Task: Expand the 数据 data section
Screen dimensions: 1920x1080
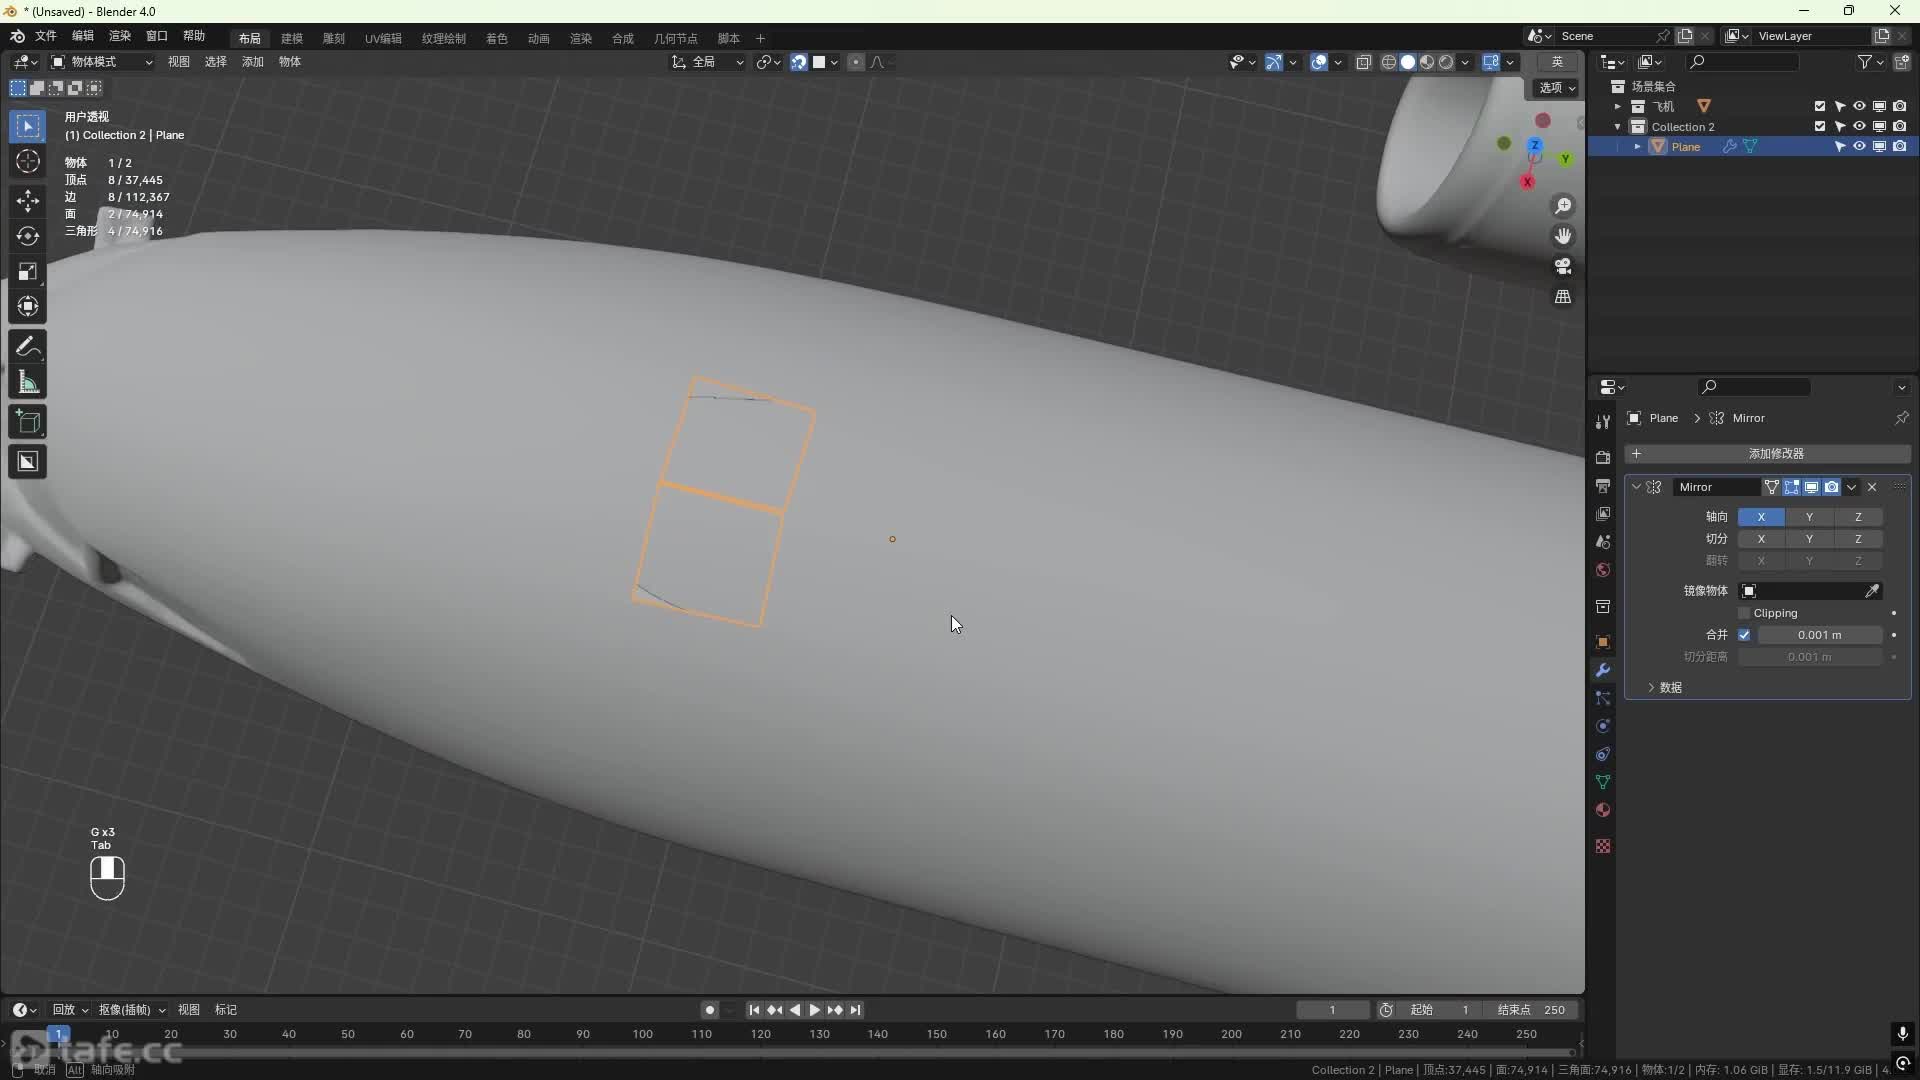Action: point(1670,687)
